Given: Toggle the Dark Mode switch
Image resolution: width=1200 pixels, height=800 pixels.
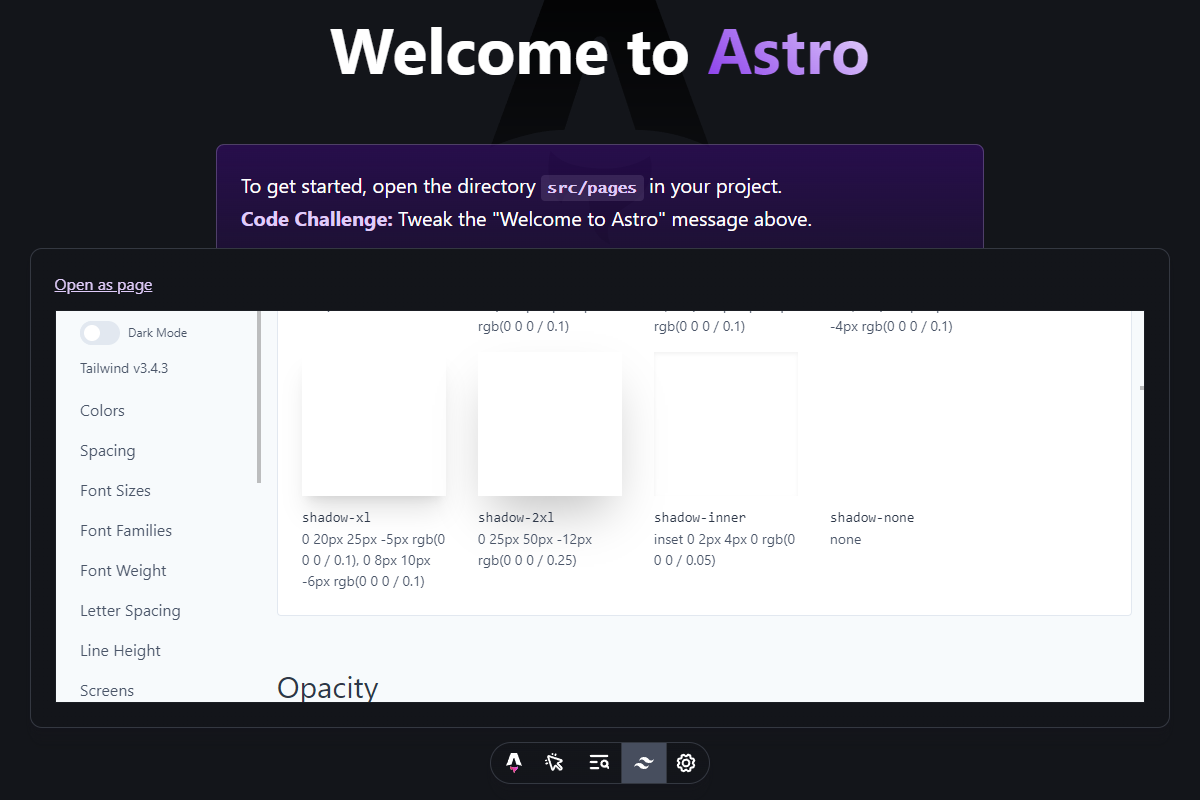Looking at the screenshot, I should tap(100, 333).
